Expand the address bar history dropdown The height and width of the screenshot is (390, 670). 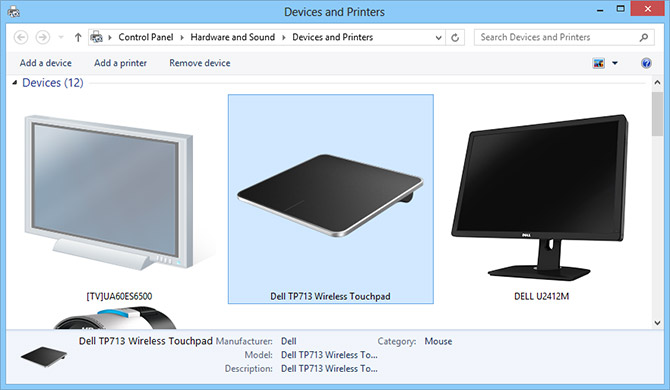tap(438, 38)
